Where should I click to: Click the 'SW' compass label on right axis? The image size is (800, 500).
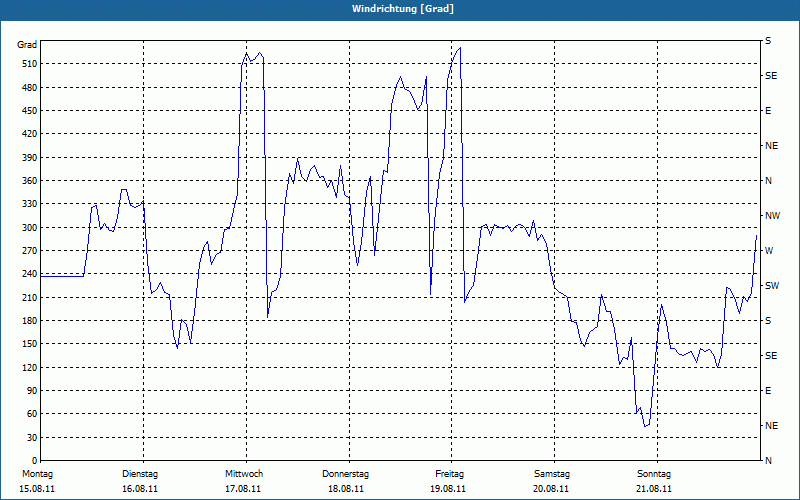click(772, 286)
